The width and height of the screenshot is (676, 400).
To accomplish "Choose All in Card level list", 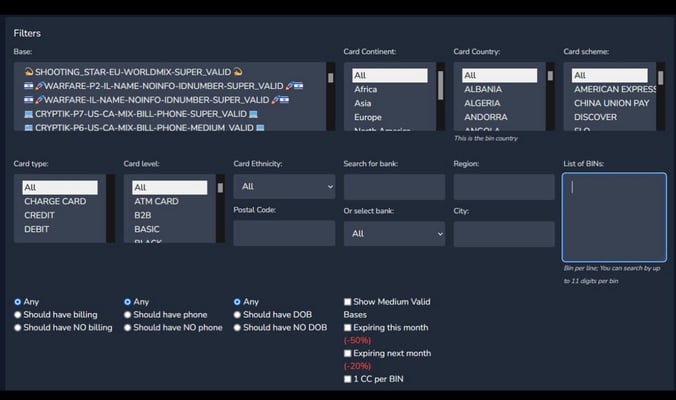I will pos(170,188).
